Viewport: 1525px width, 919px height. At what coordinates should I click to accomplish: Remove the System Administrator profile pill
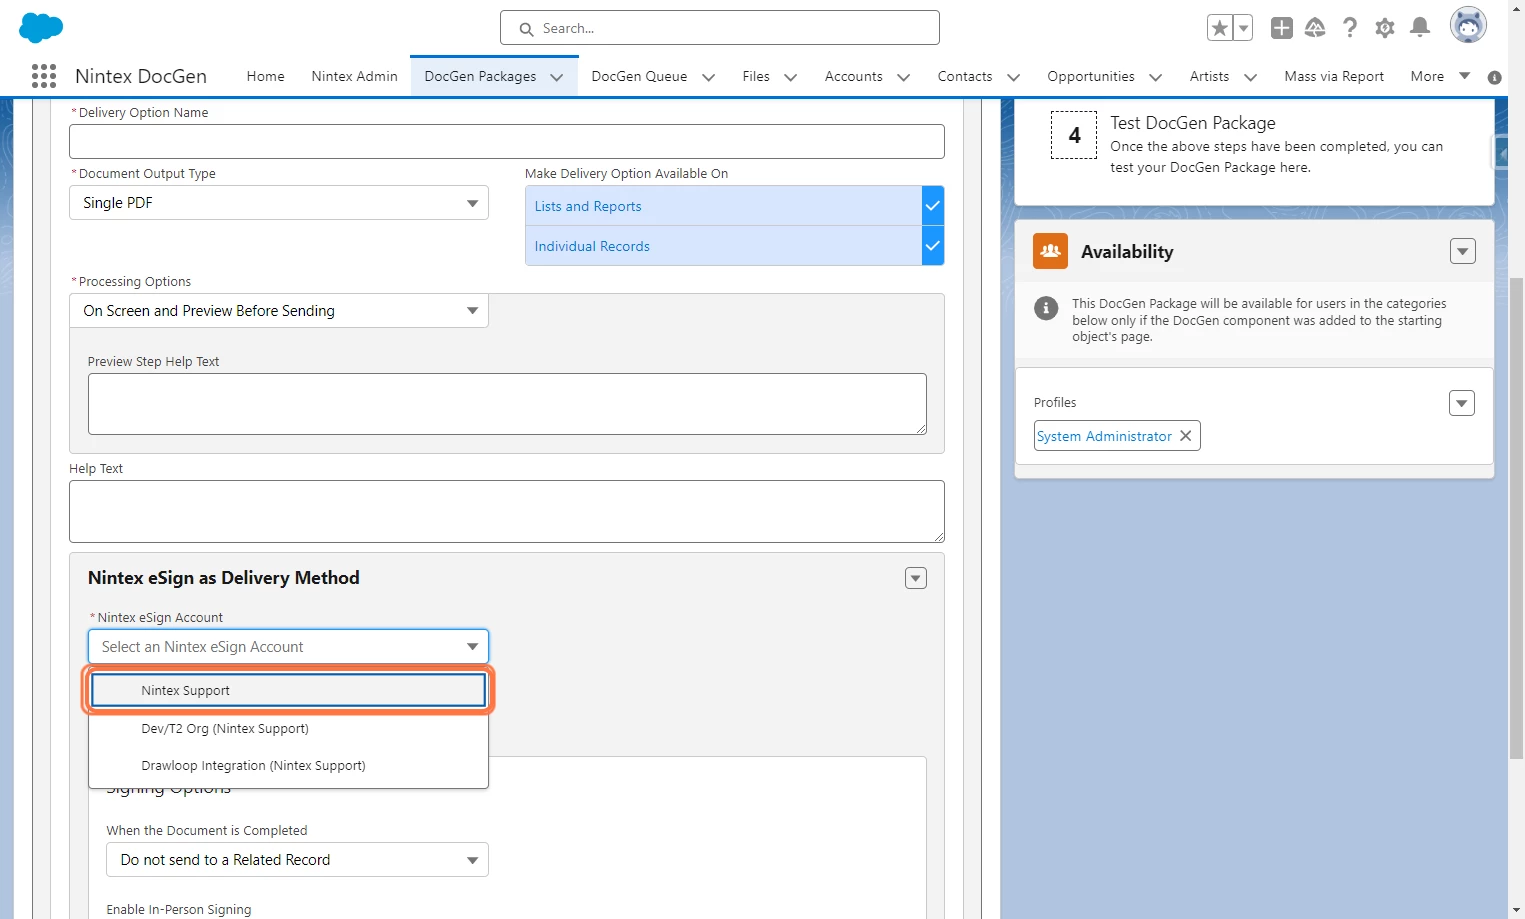[x=1185, y=436]
